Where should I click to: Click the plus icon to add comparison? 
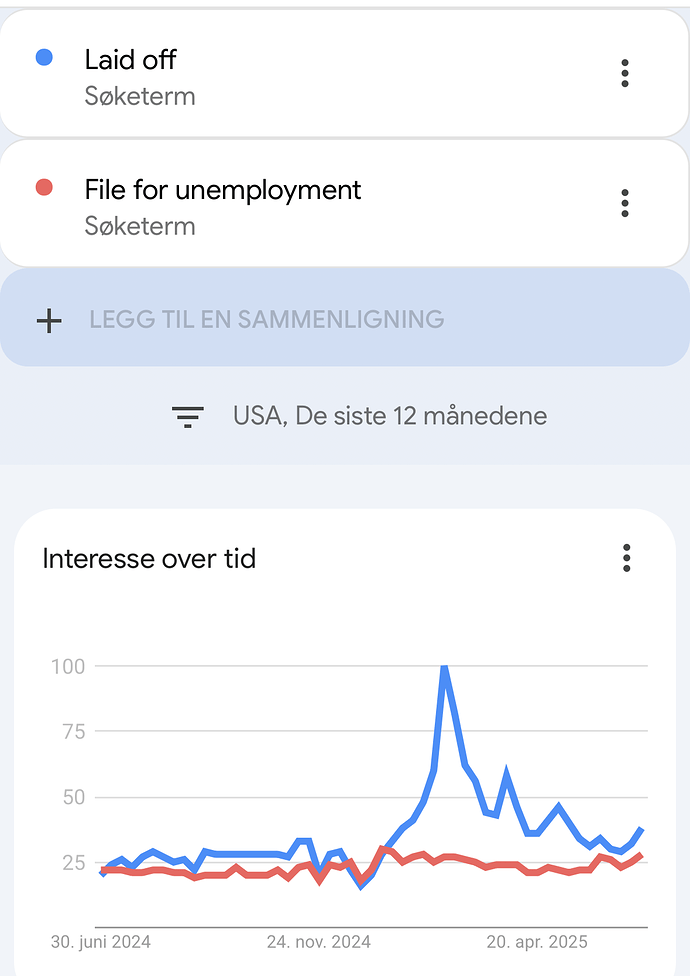[x=49, y=321]
